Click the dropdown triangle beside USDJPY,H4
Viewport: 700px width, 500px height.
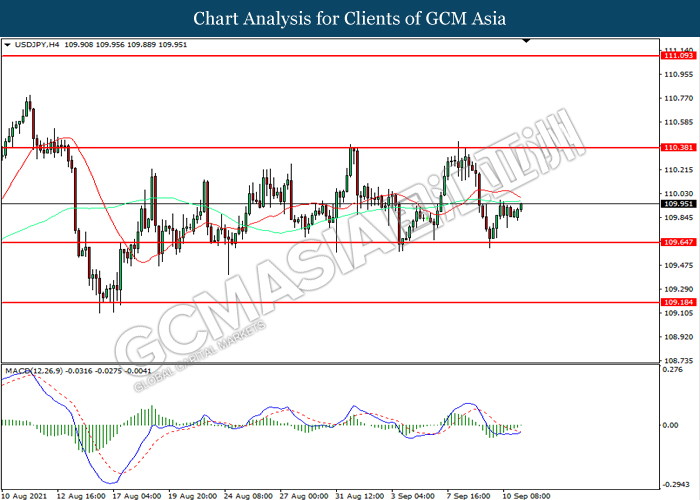click(x=7, y=45)
